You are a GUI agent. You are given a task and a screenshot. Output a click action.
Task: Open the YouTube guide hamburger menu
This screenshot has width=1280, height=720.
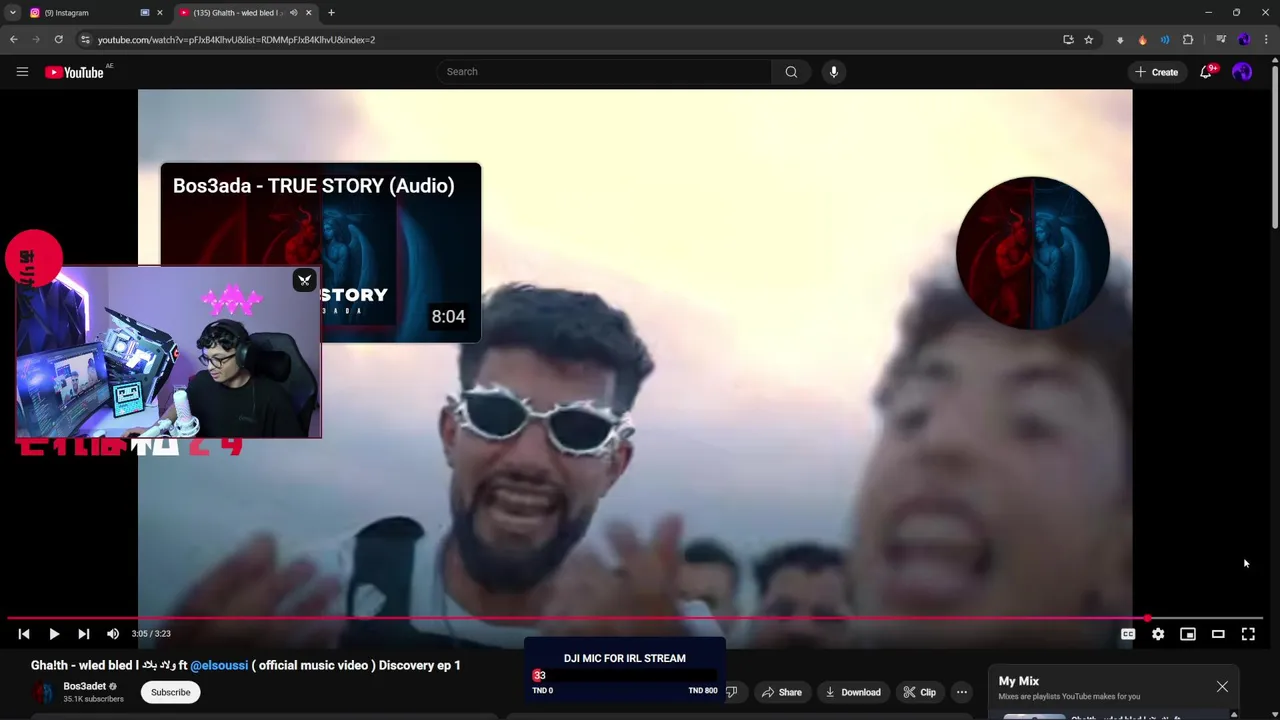(x=22, y=72)
